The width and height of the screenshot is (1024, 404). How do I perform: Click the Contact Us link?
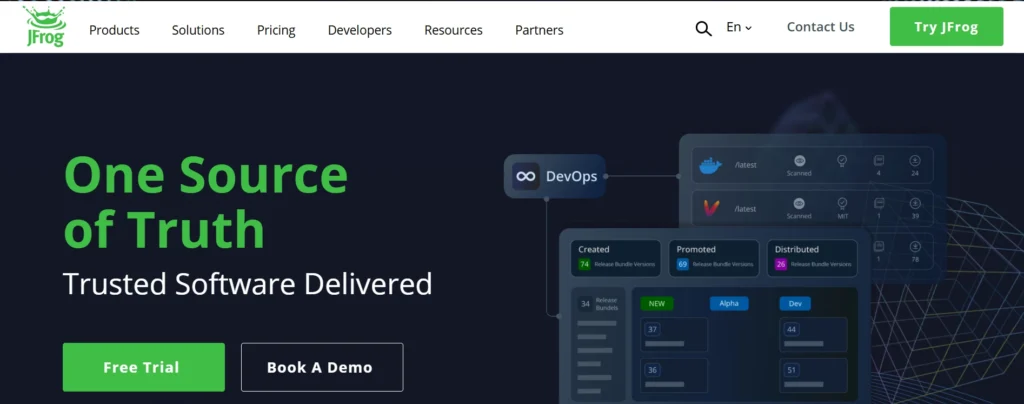coord(820,27)
